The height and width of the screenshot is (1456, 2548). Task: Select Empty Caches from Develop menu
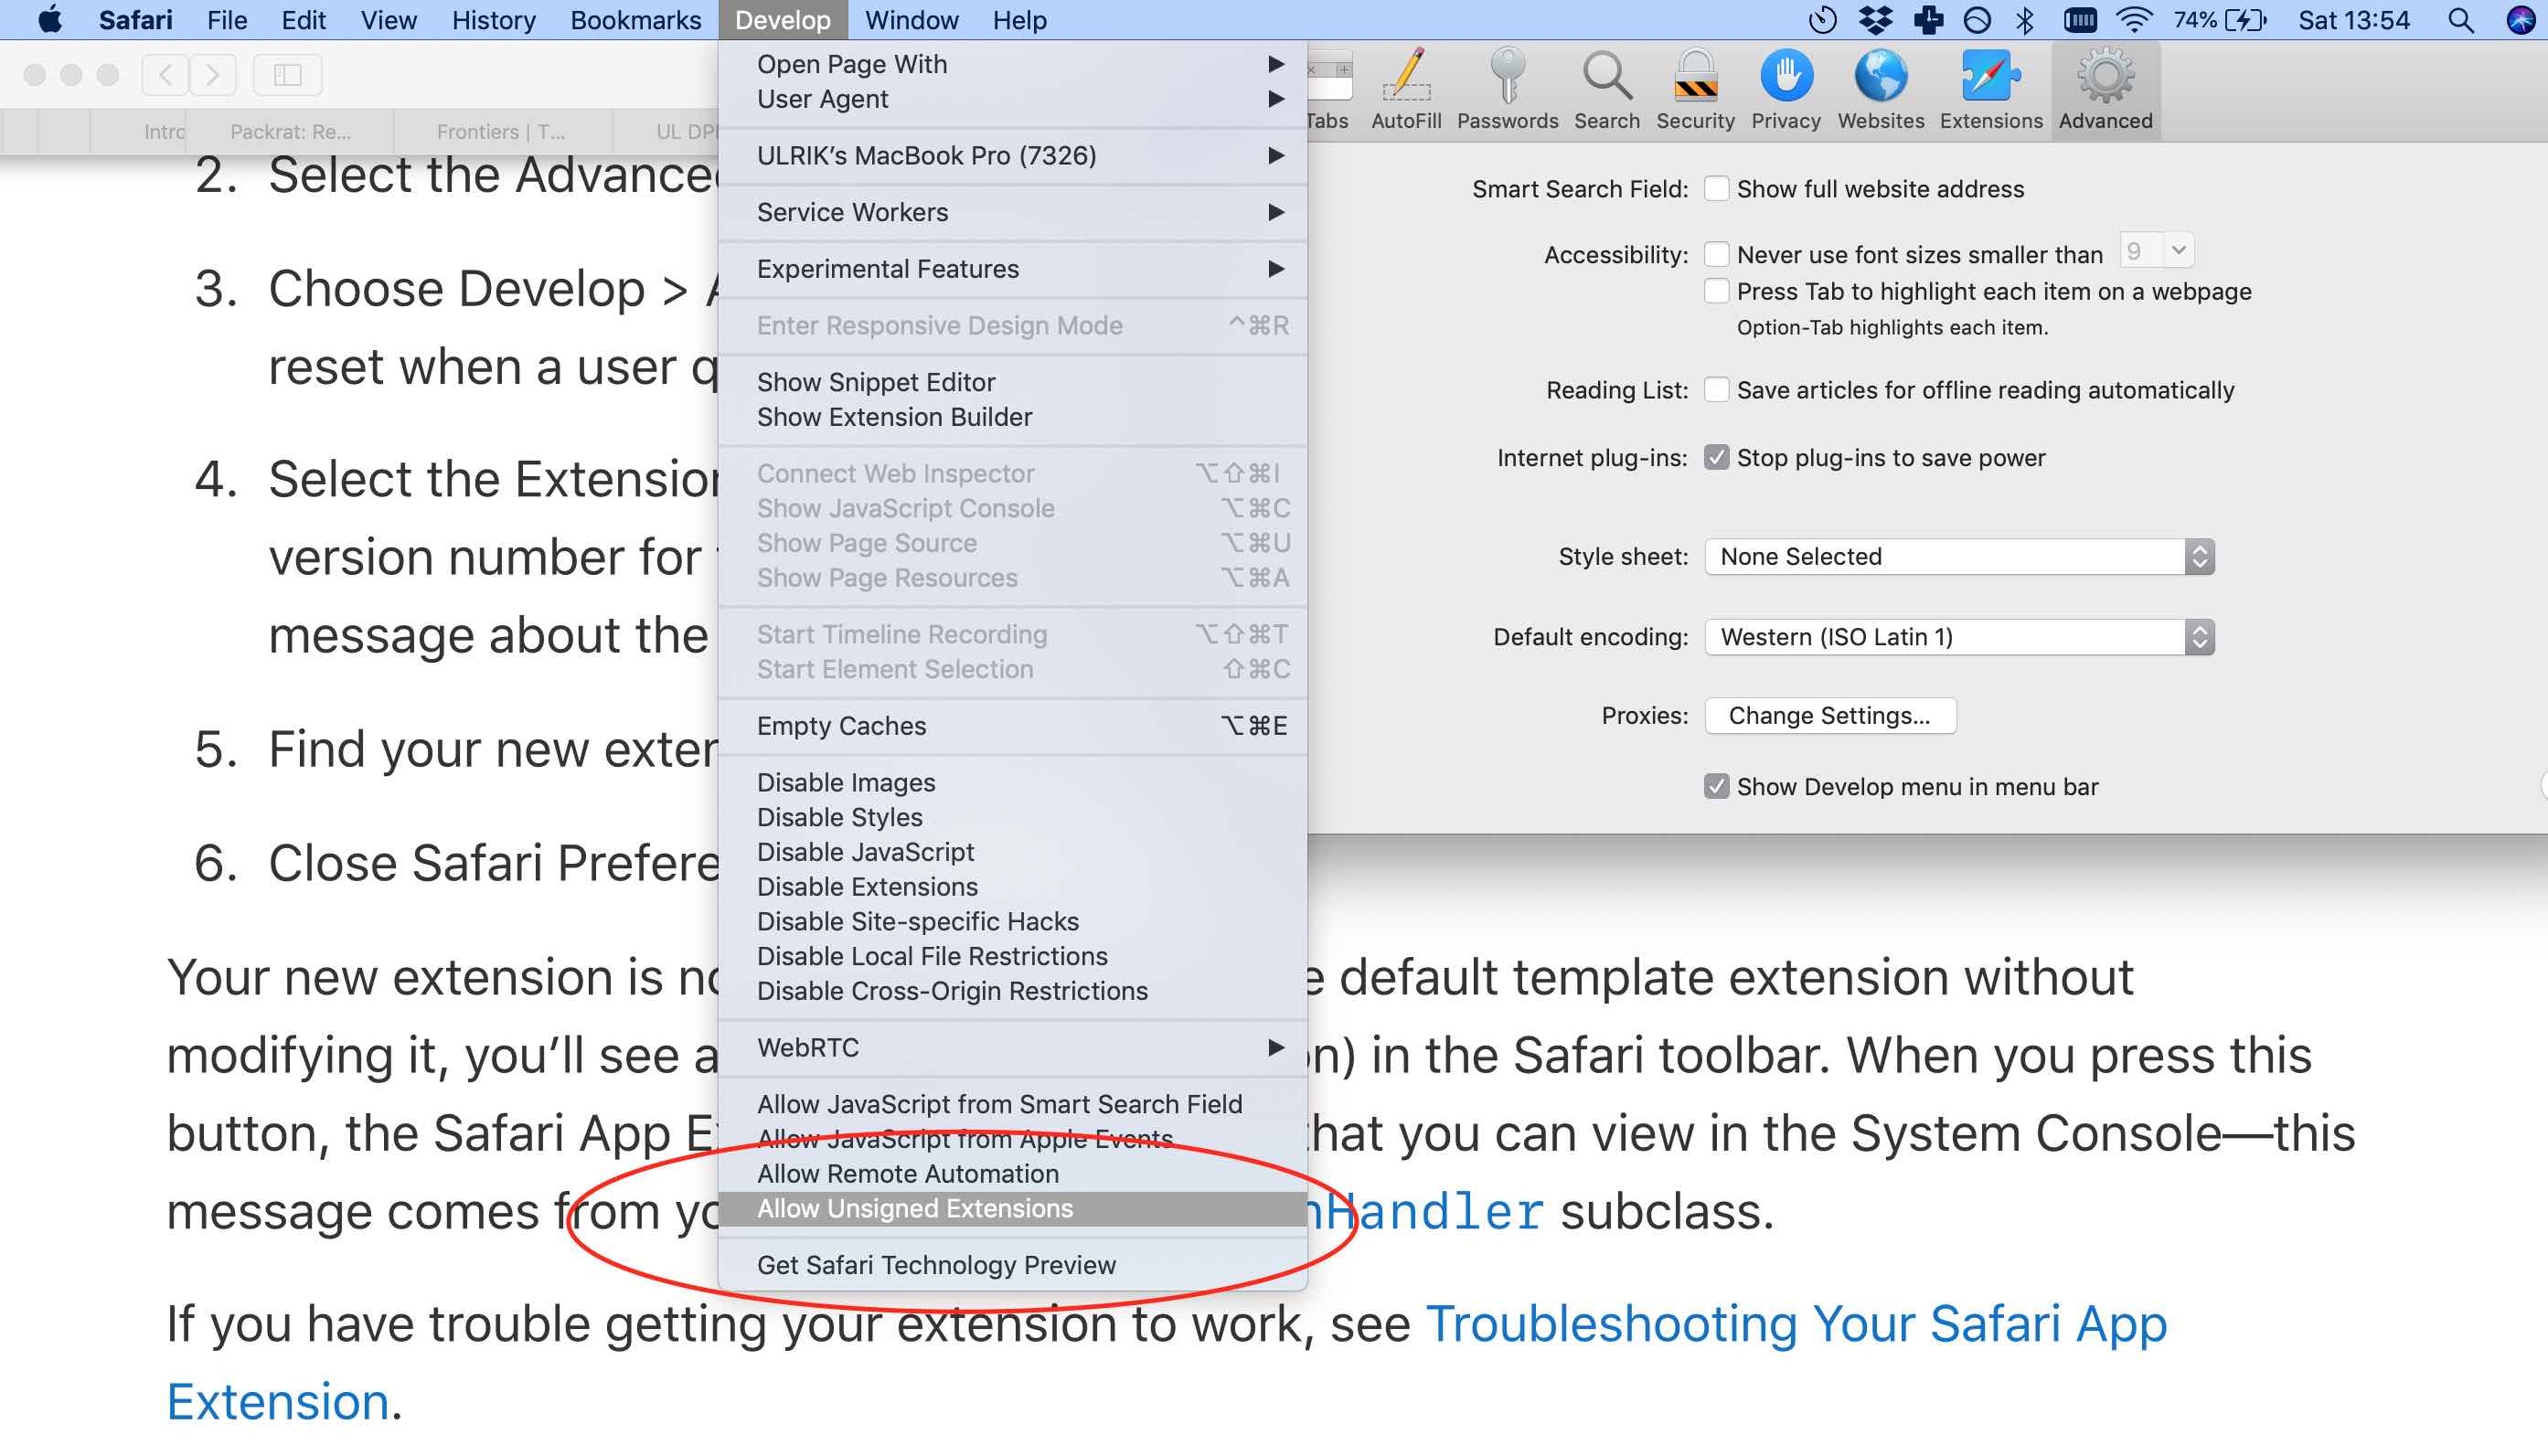pos(842,725)
